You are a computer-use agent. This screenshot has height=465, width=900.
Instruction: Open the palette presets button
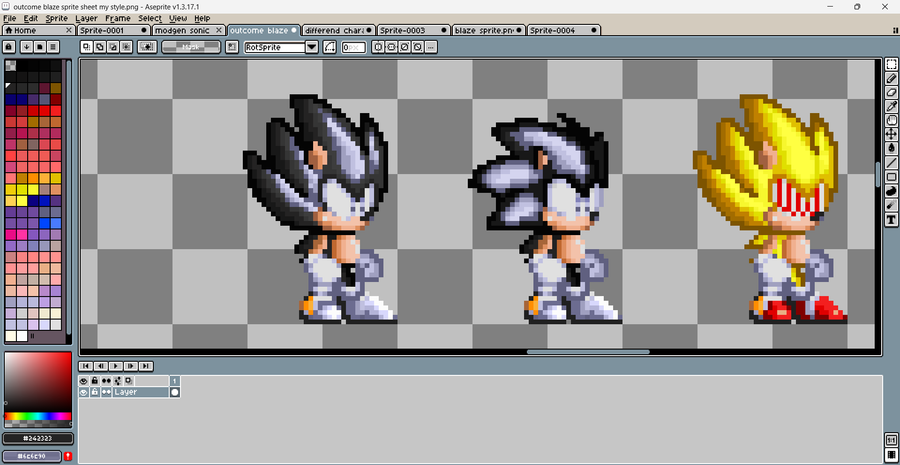point(40,47)
